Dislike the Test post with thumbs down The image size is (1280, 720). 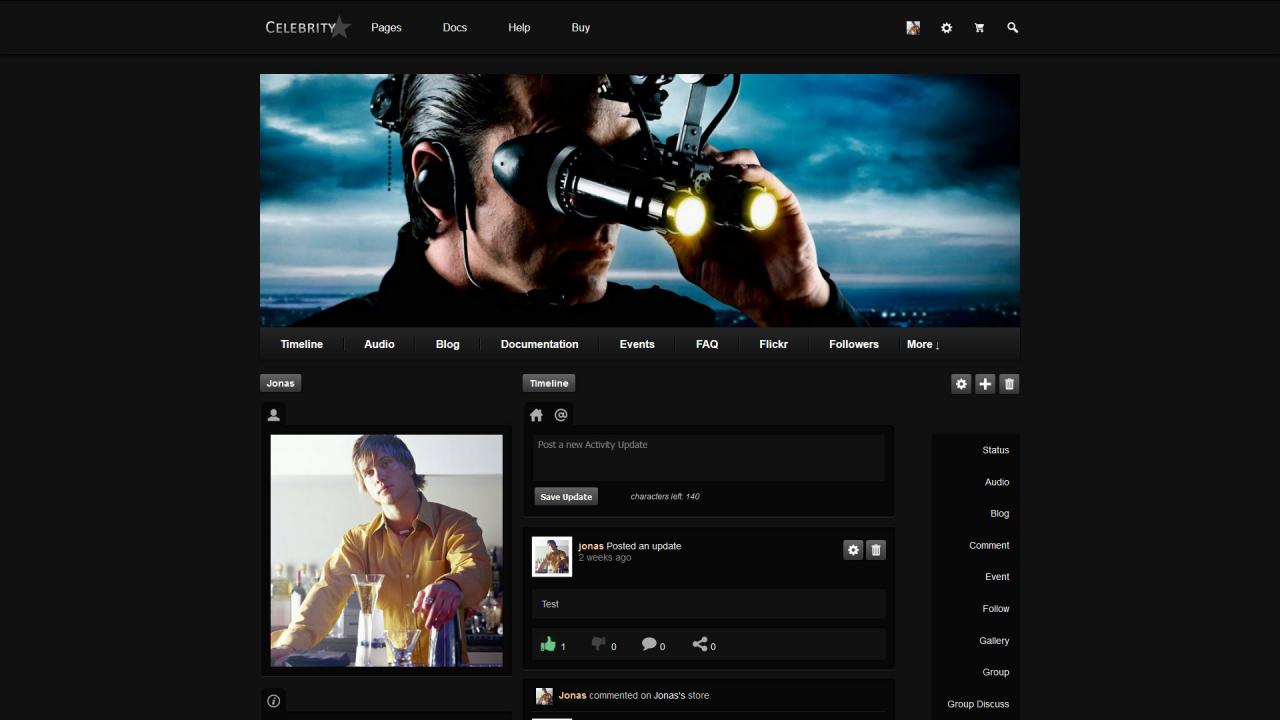599,645
